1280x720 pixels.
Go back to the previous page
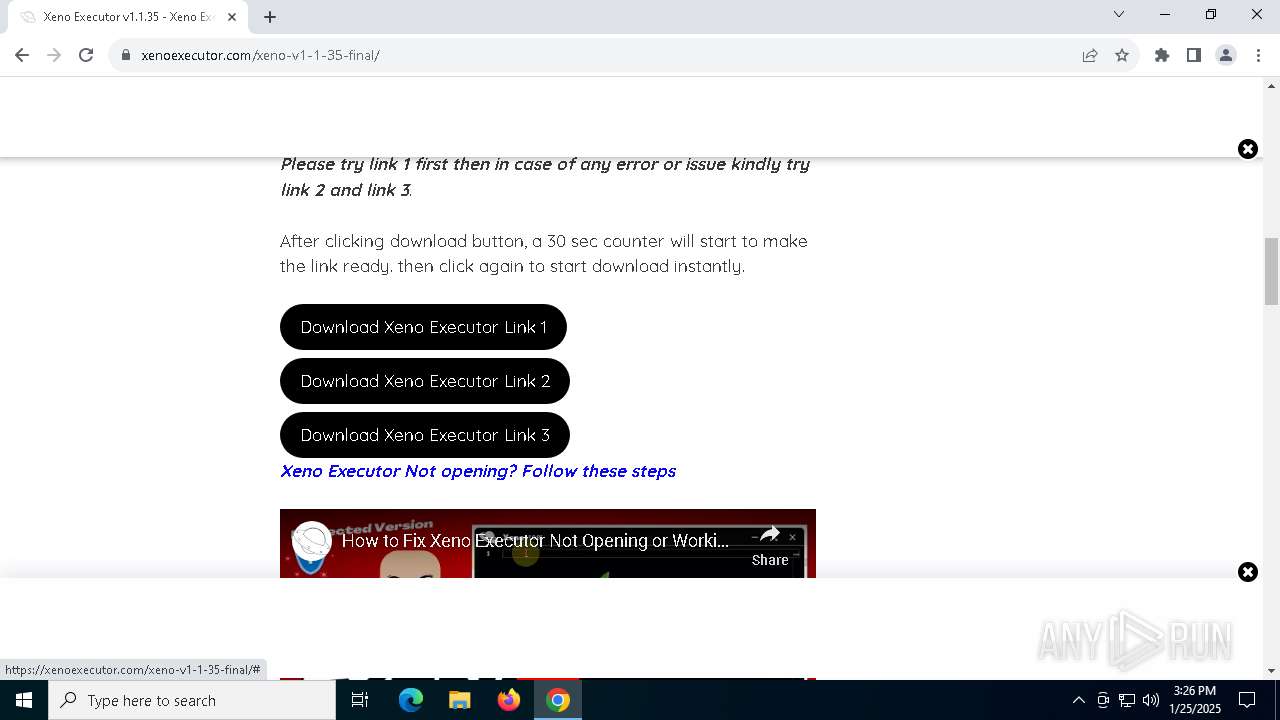[x=22, y=55]
